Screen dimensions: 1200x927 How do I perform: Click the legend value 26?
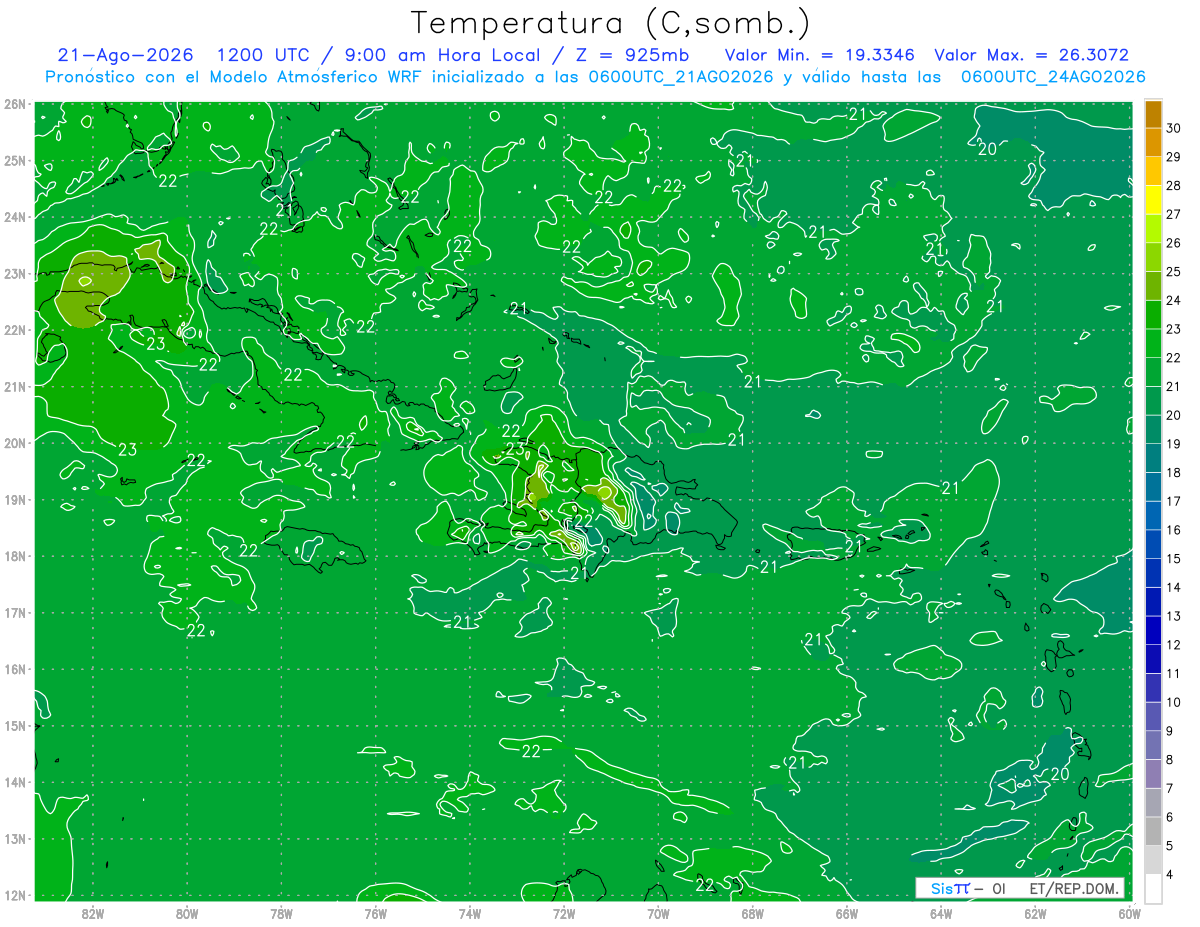tap(1174, 243)
